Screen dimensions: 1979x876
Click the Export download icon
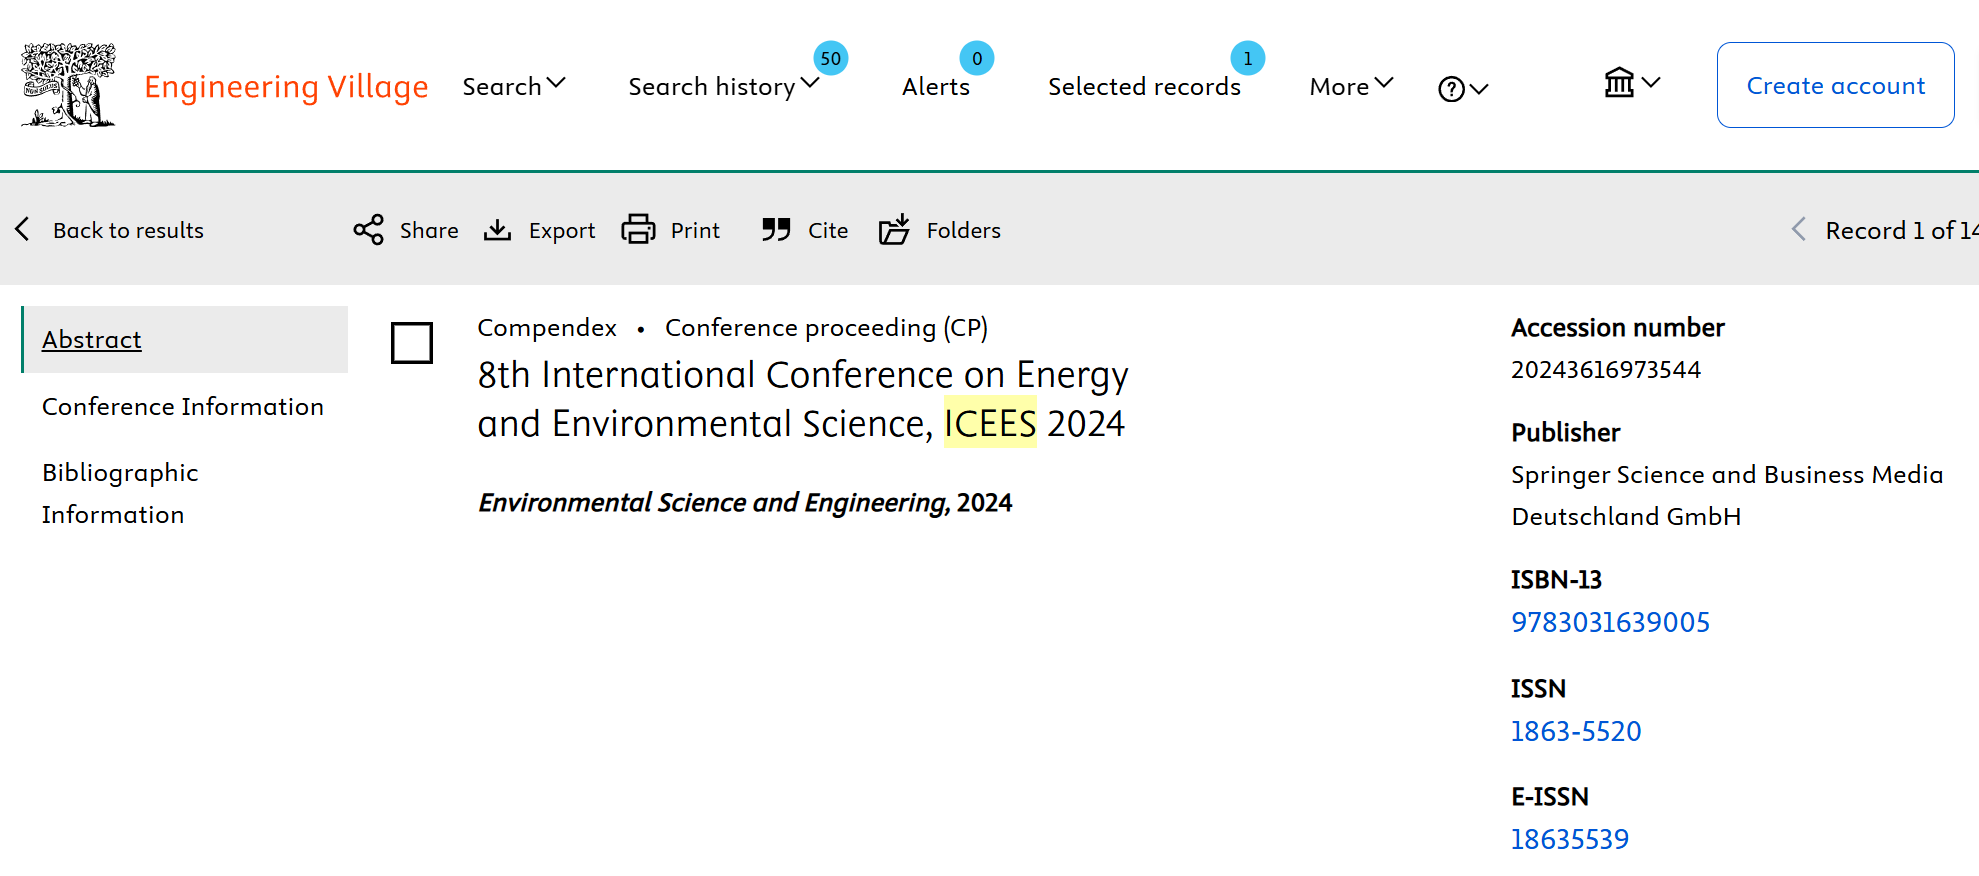coord(498,230)
